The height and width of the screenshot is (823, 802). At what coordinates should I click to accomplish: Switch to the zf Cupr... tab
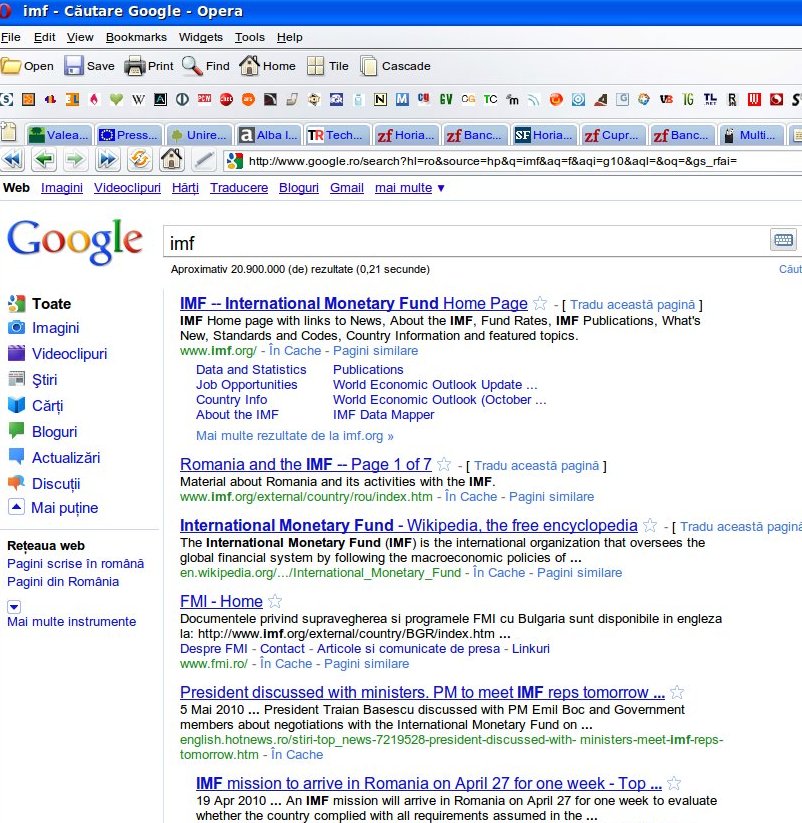tap(613, 135)
